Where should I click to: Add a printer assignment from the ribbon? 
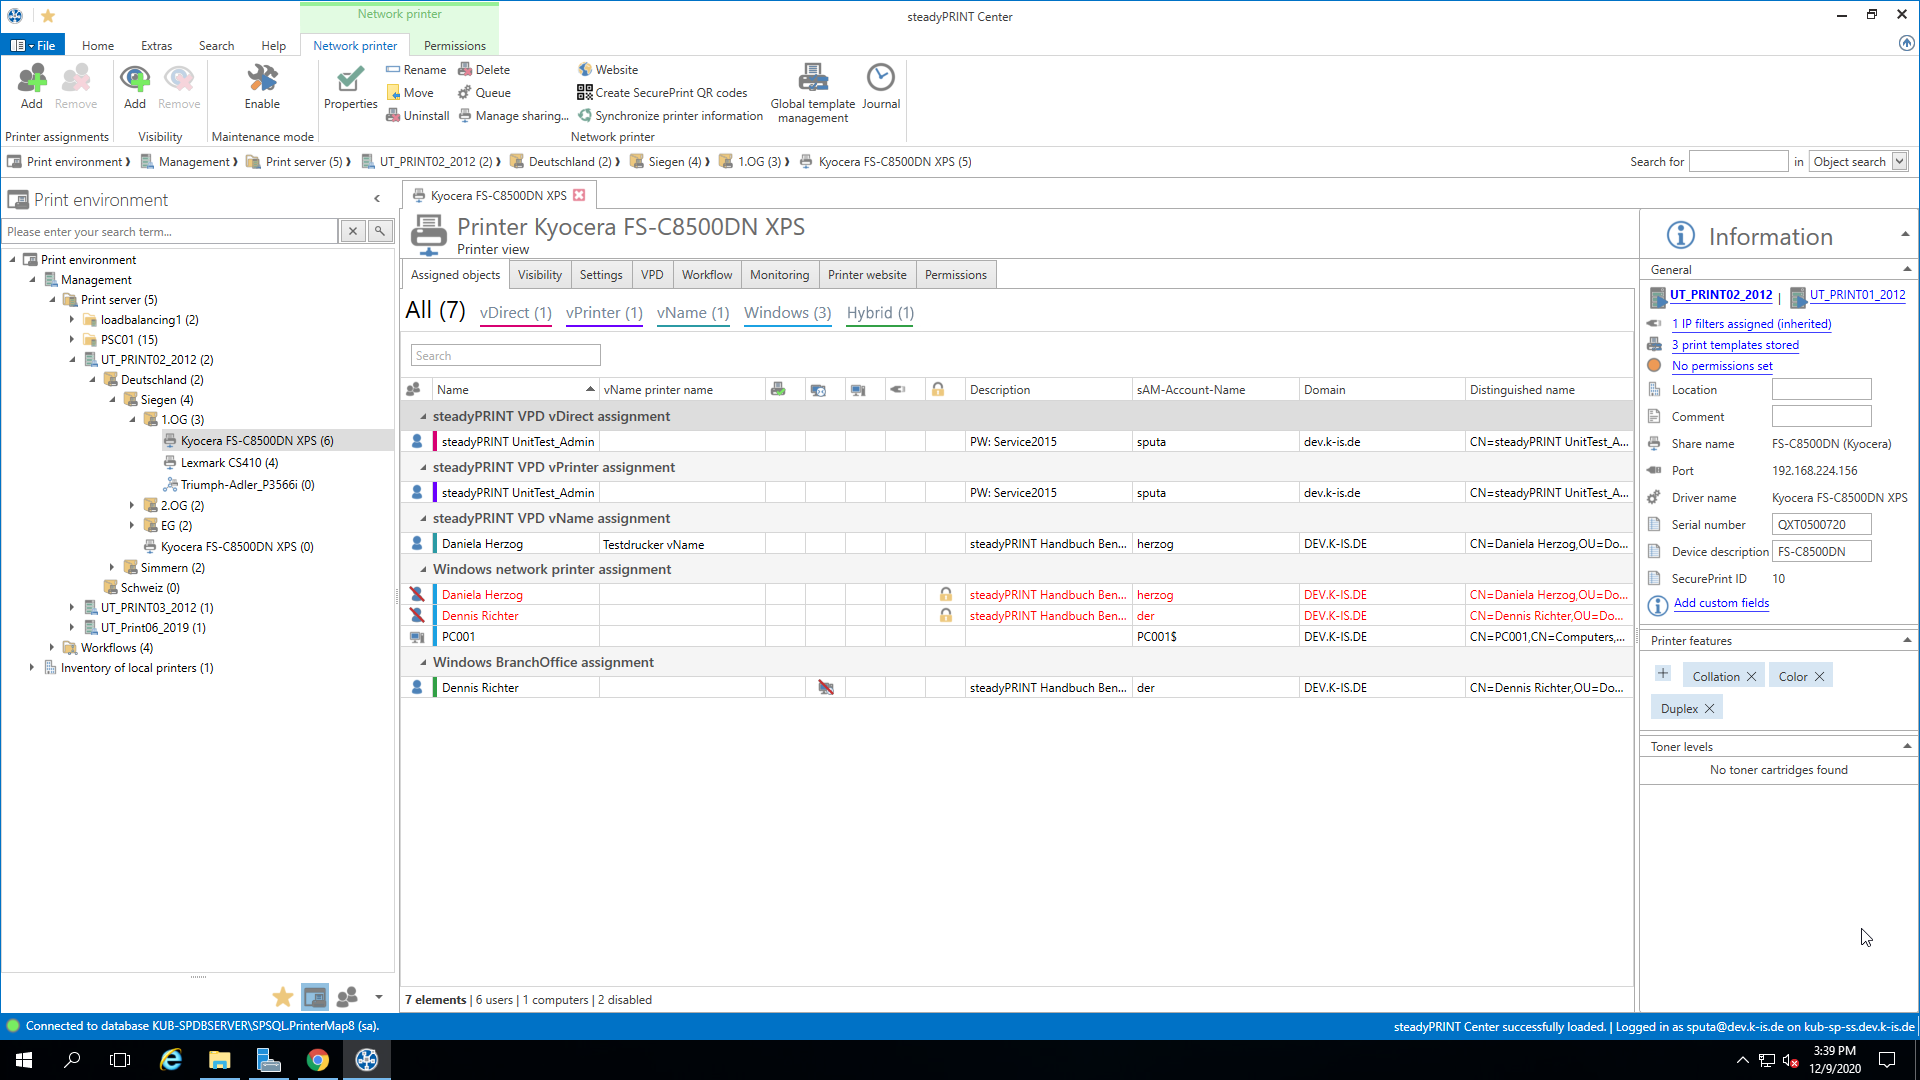(x=31, y=86)
